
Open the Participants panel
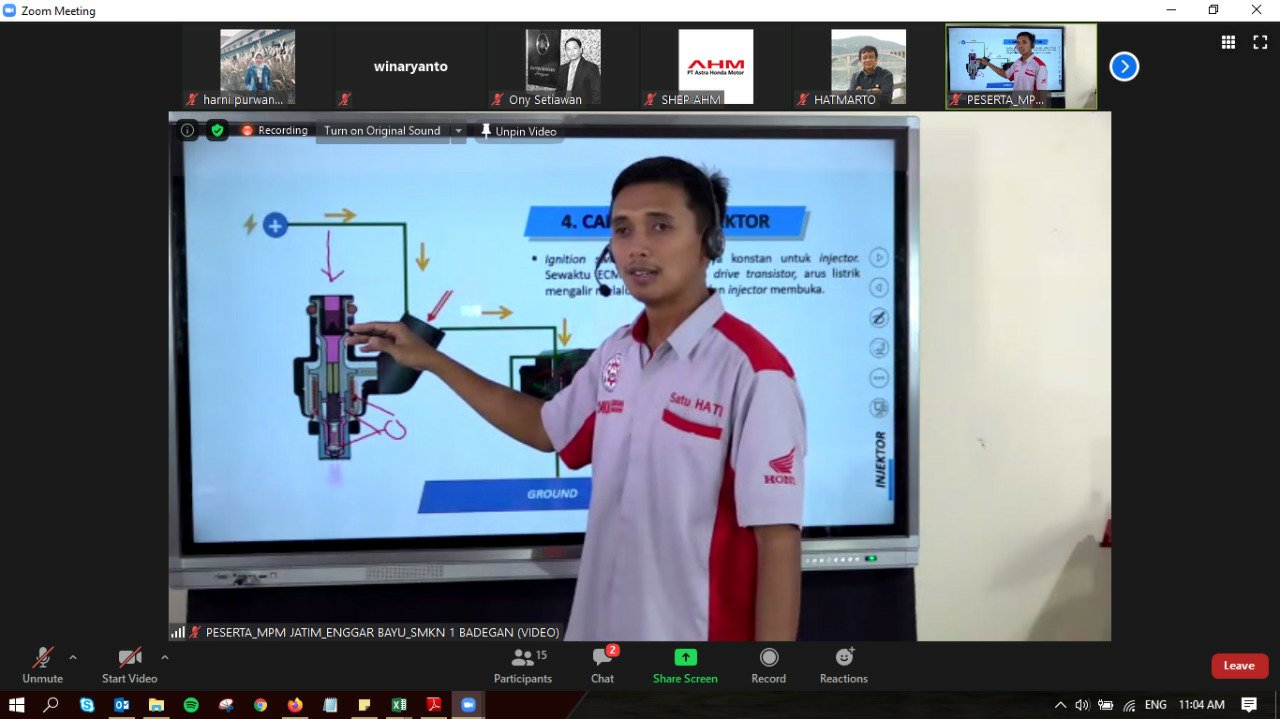click(x=522, y=665)
